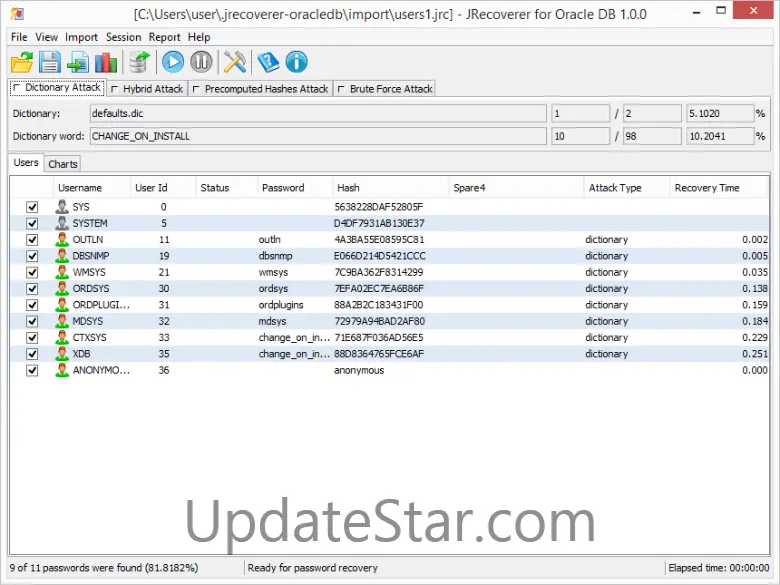Select the Dictionary Attack tab
This screenshot has height=585, width=780.
click(x=57, y=88)
